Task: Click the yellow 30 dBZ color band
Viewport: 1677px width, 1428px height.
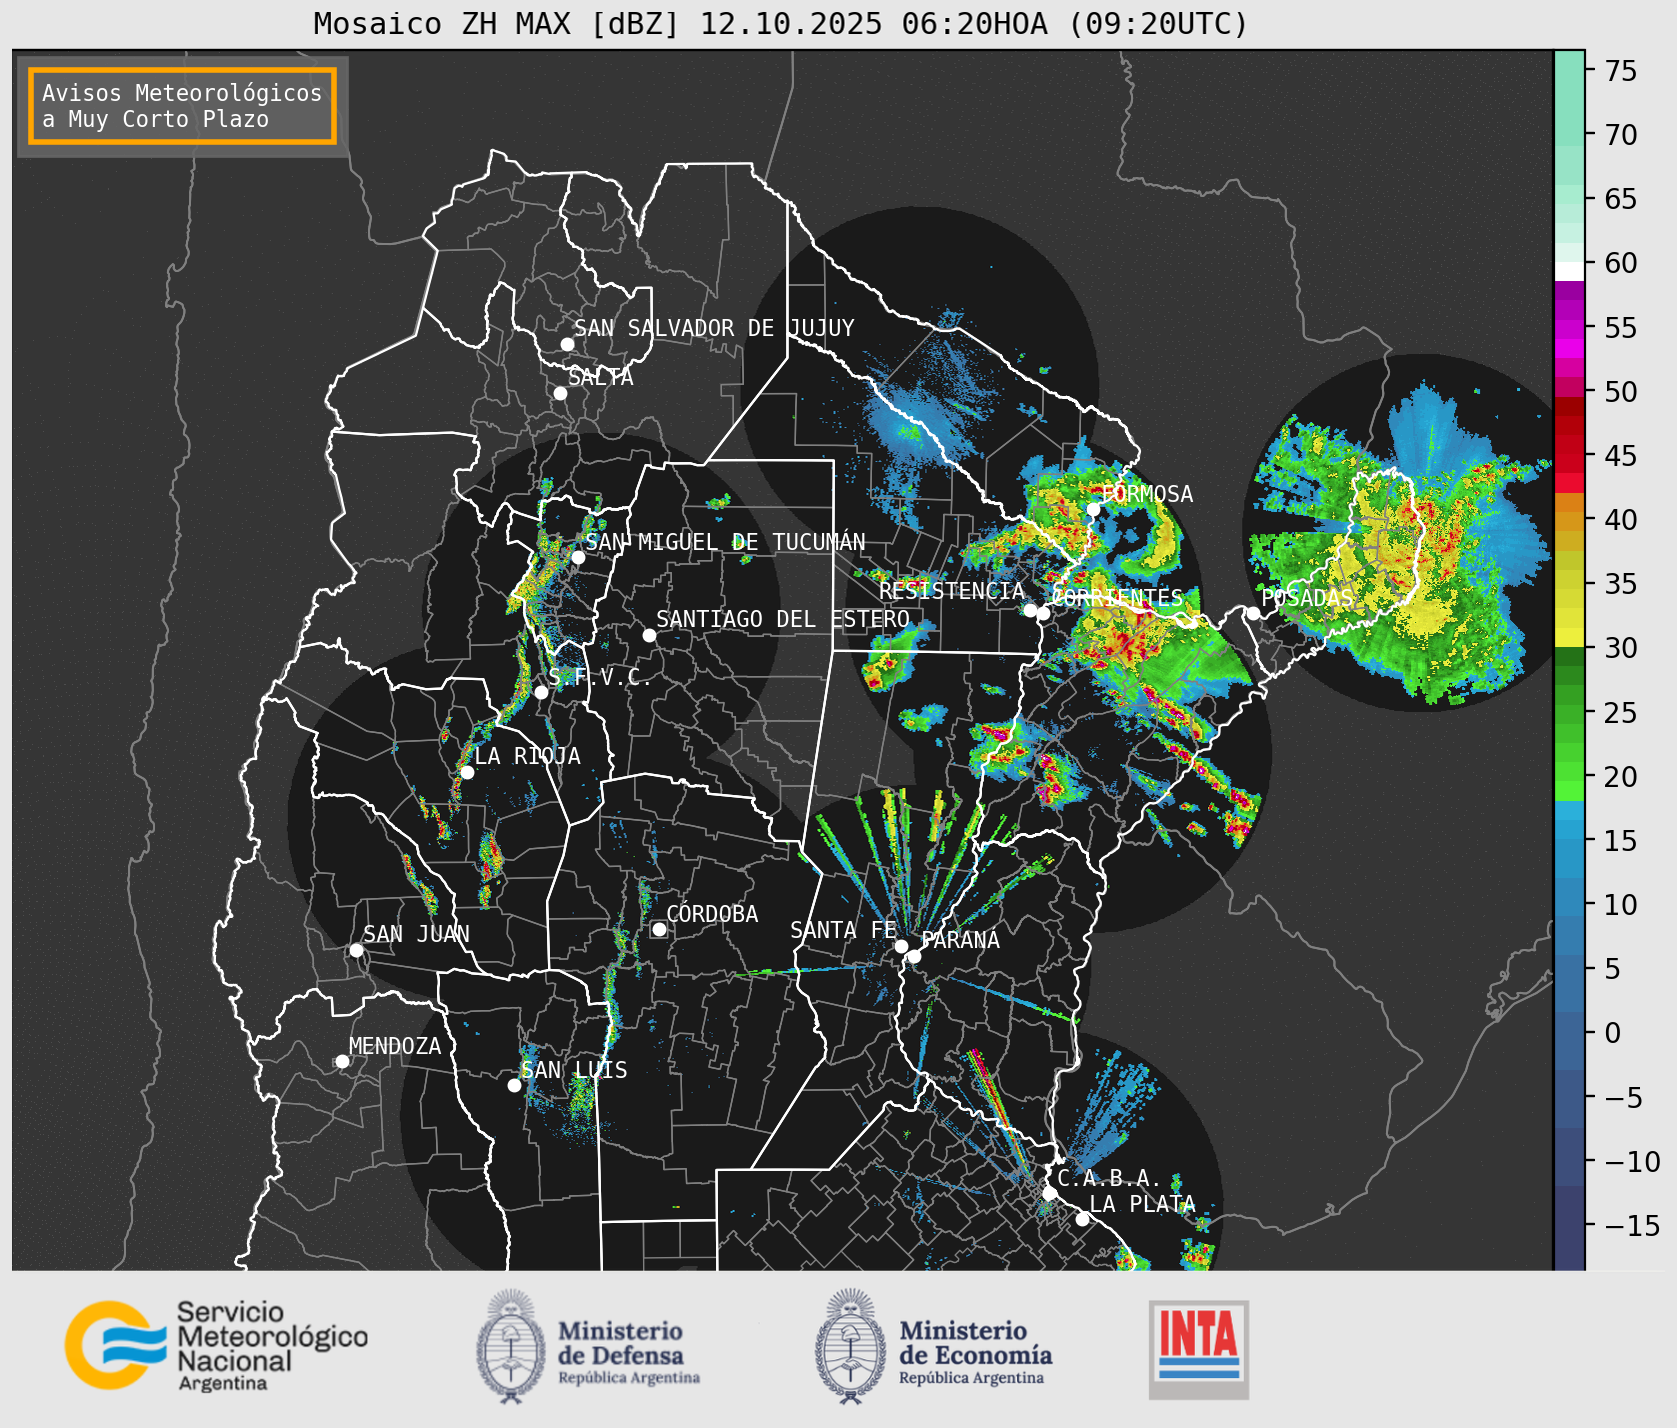Action: point(1569,637)
